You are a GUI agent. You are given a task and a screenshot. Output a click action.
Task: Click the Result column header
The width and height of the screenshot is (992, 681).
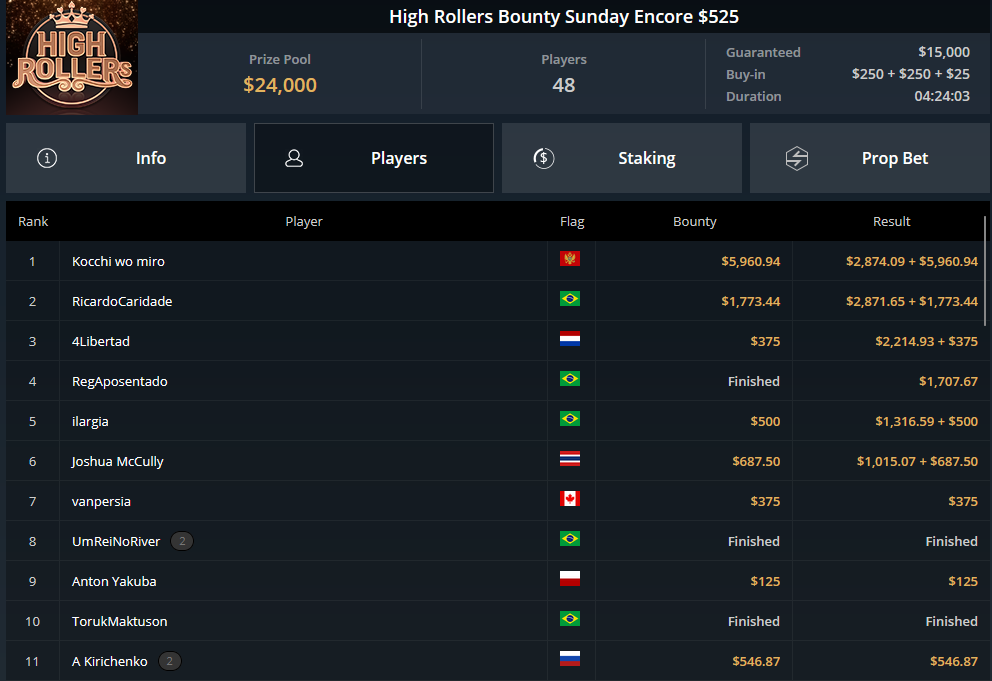click(891, 222)
